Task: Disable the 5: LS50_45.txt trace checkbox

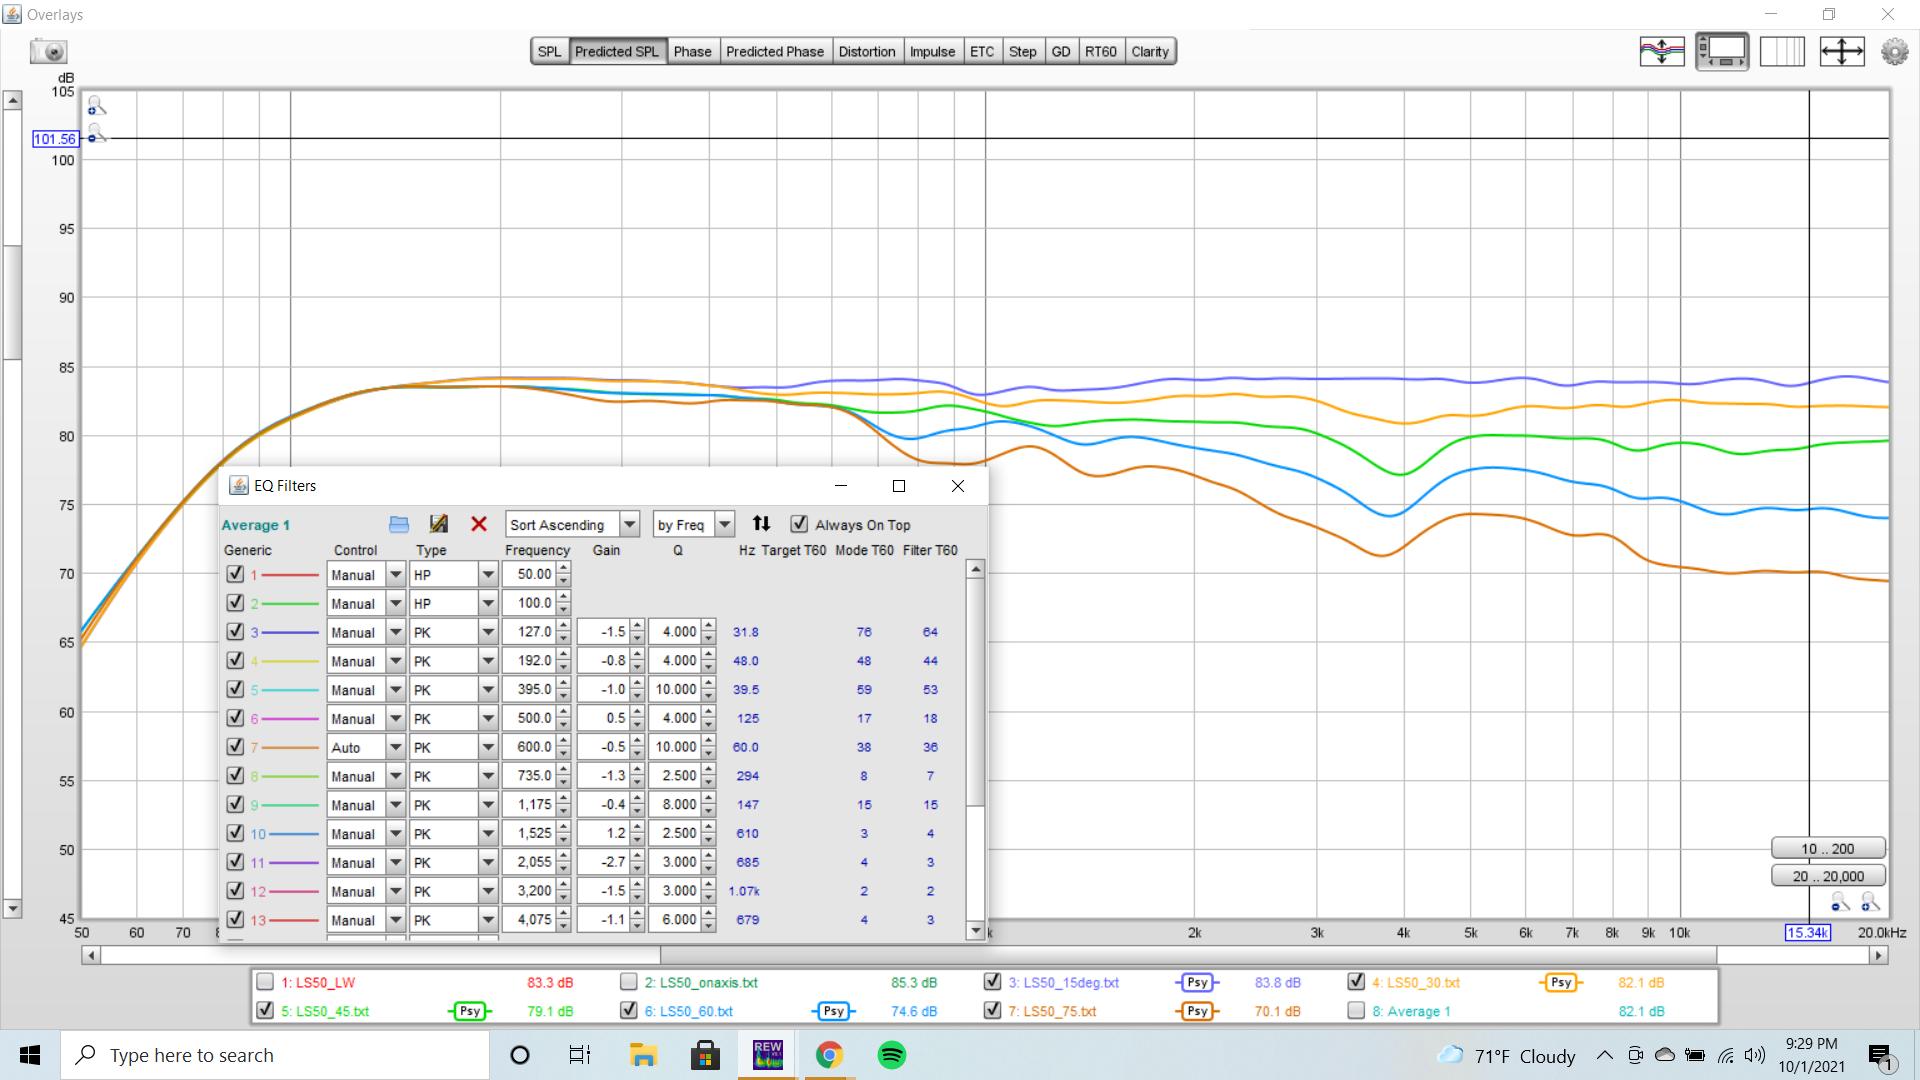Action: click(x=265, y=1010)
